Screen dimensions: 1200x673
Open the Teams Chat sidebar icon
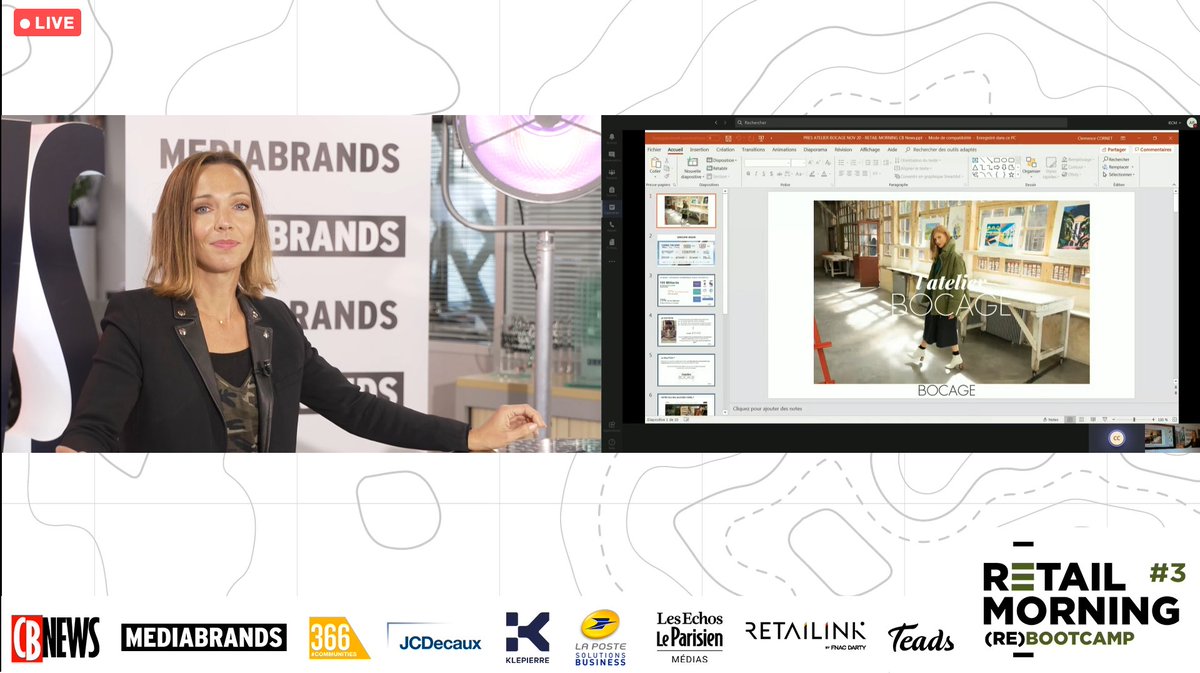(612, 154)
